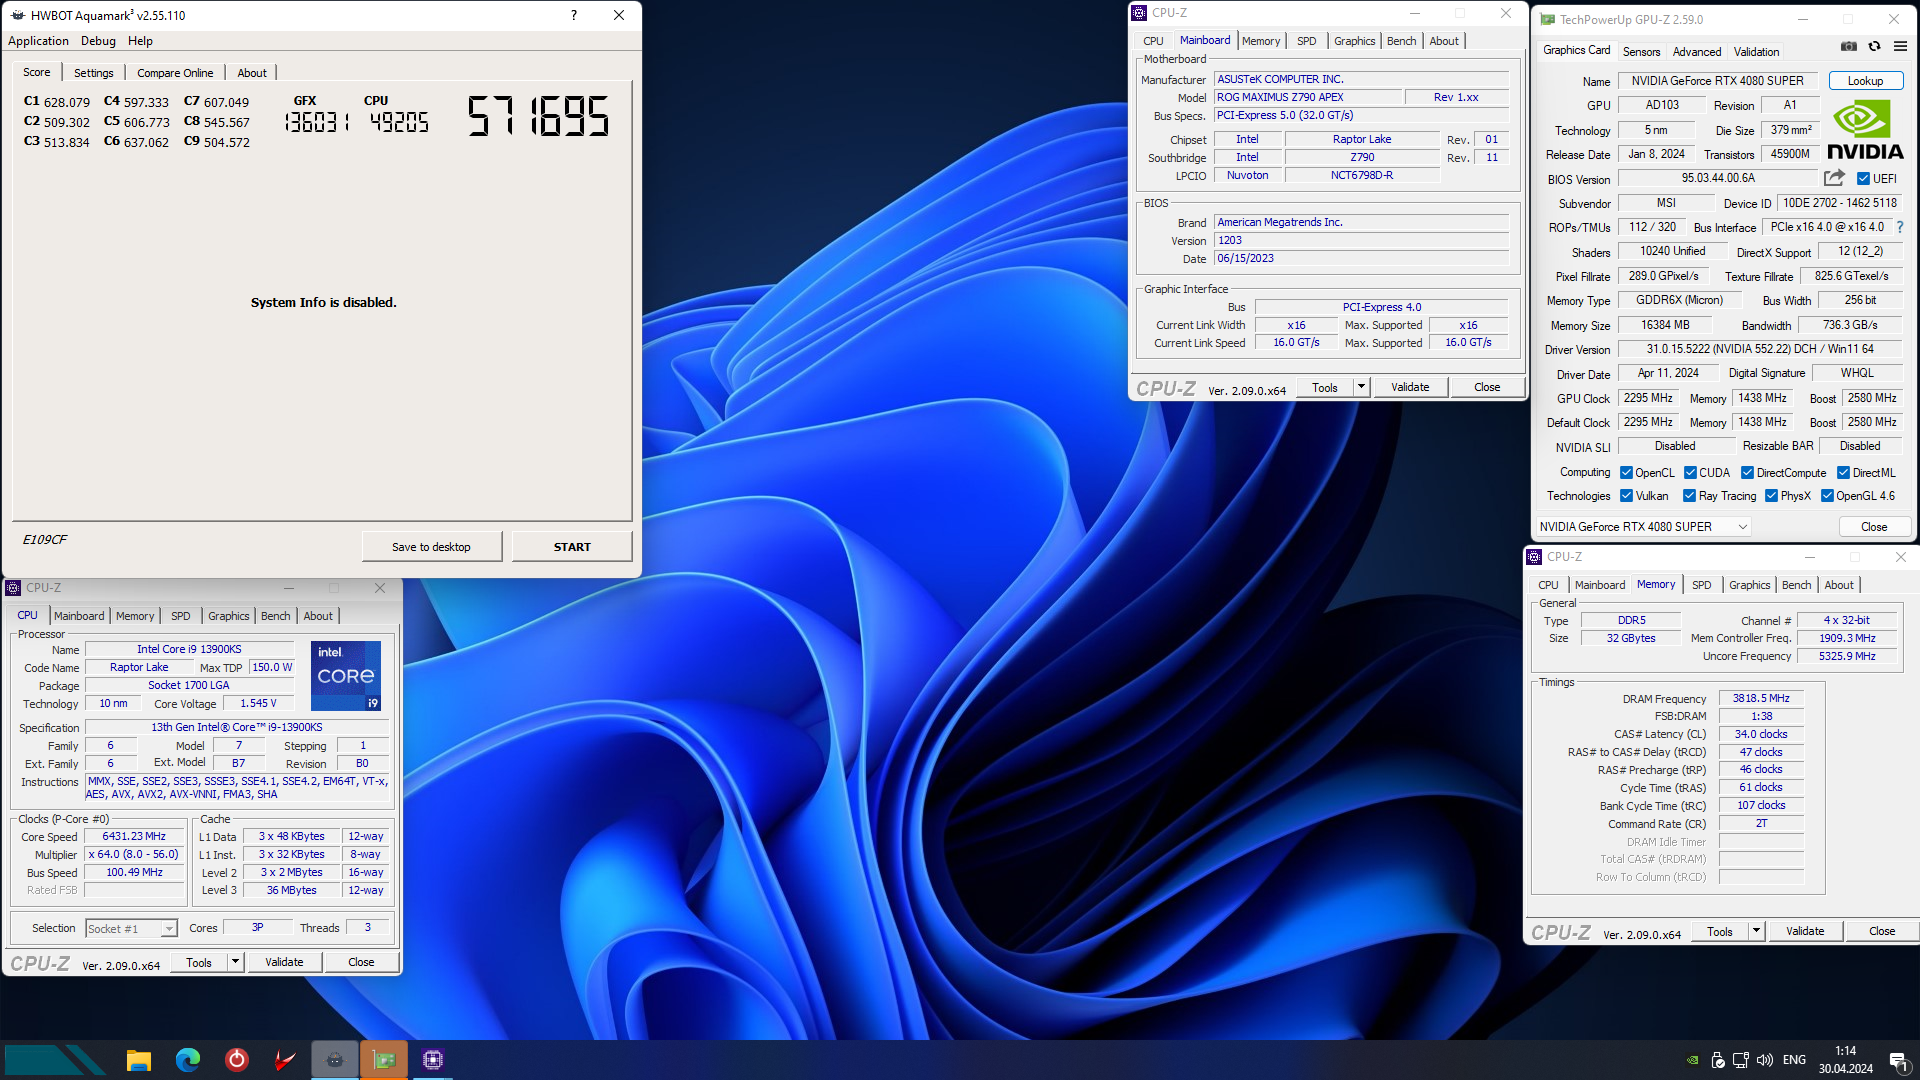Open the Socket #1 selection dropdown
This screenshot has height=1080, width=1920.
click(131, 929)
